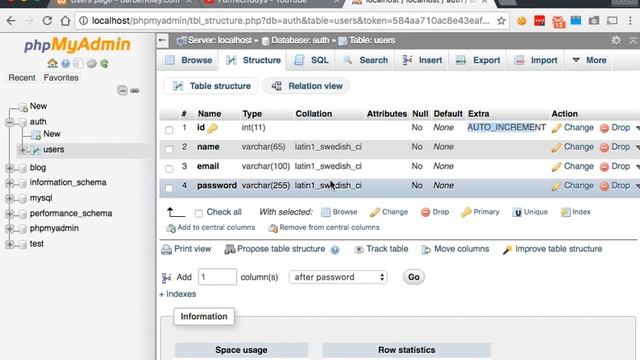
Task: Expand the users table node
Action: 23,150
